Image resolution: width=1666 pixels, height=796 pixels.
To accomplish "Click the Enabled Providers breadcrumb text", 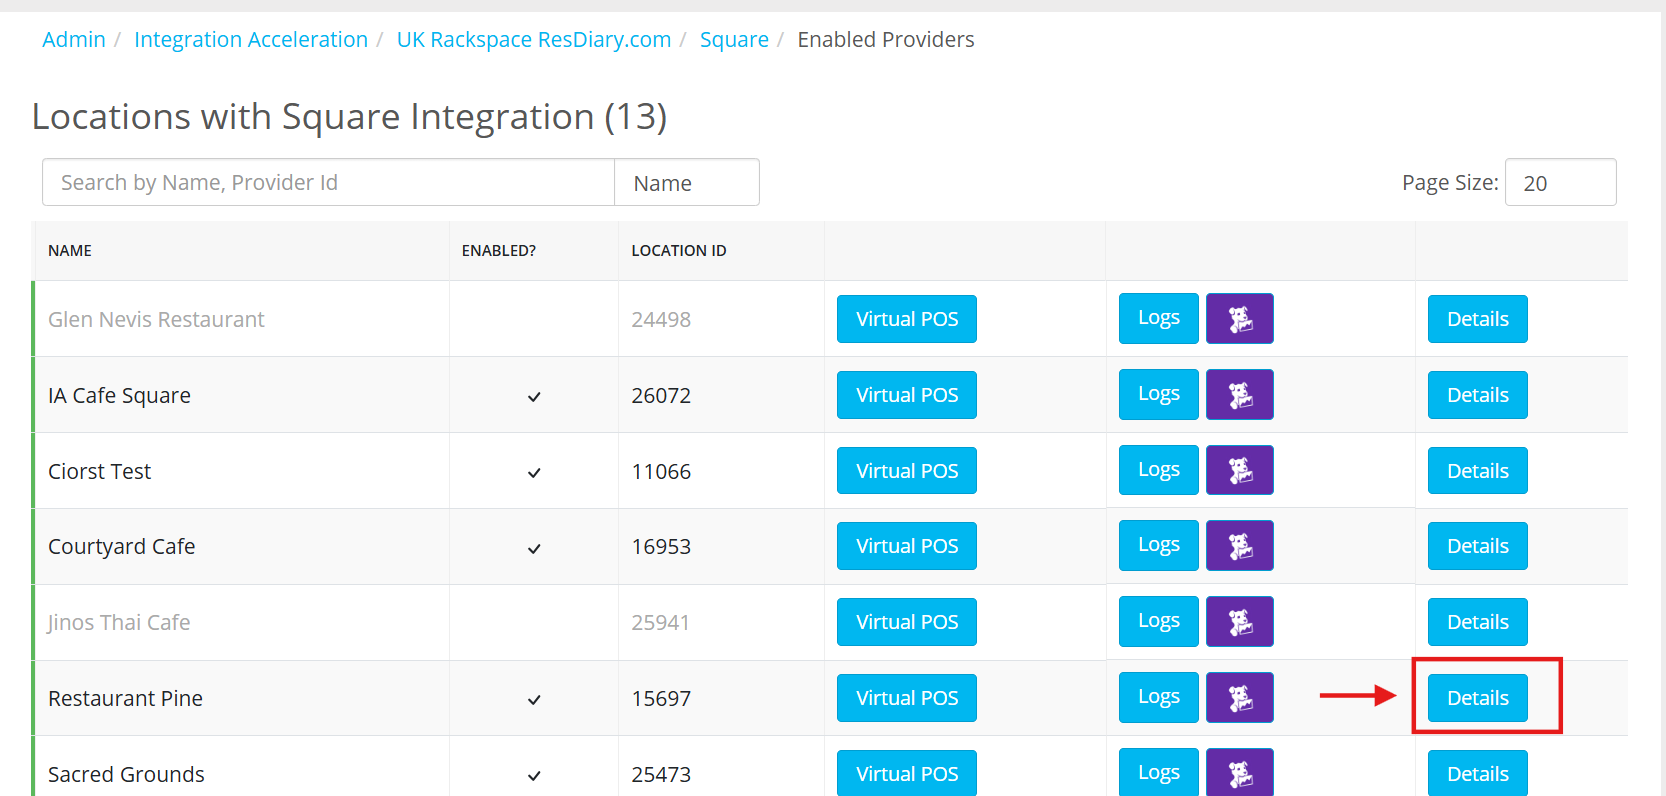I will 886,40.
